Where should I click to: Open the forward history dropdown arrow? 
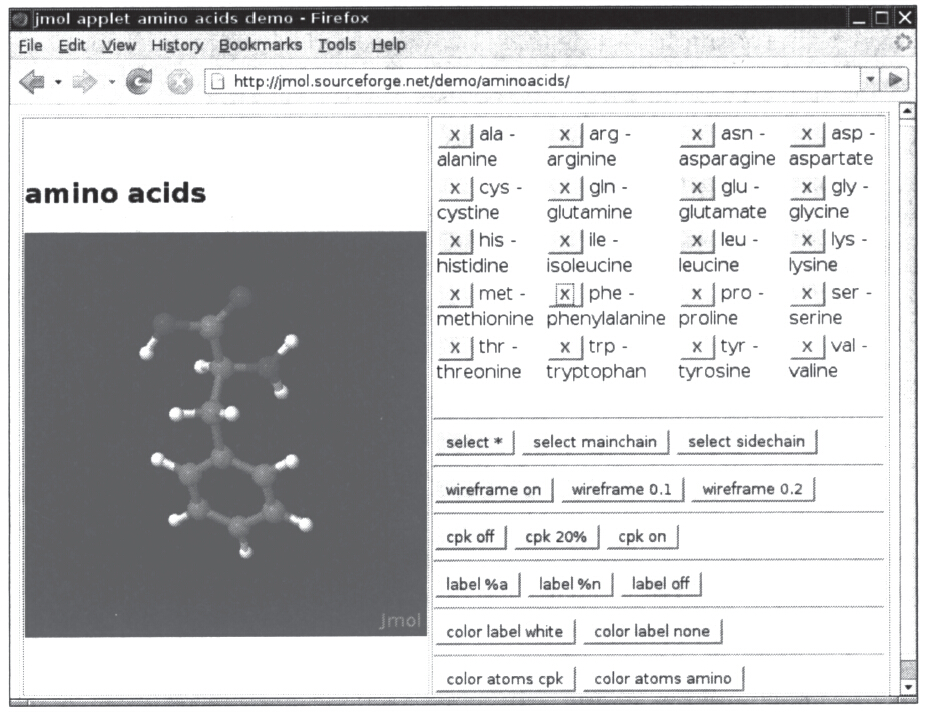[111, 82]
